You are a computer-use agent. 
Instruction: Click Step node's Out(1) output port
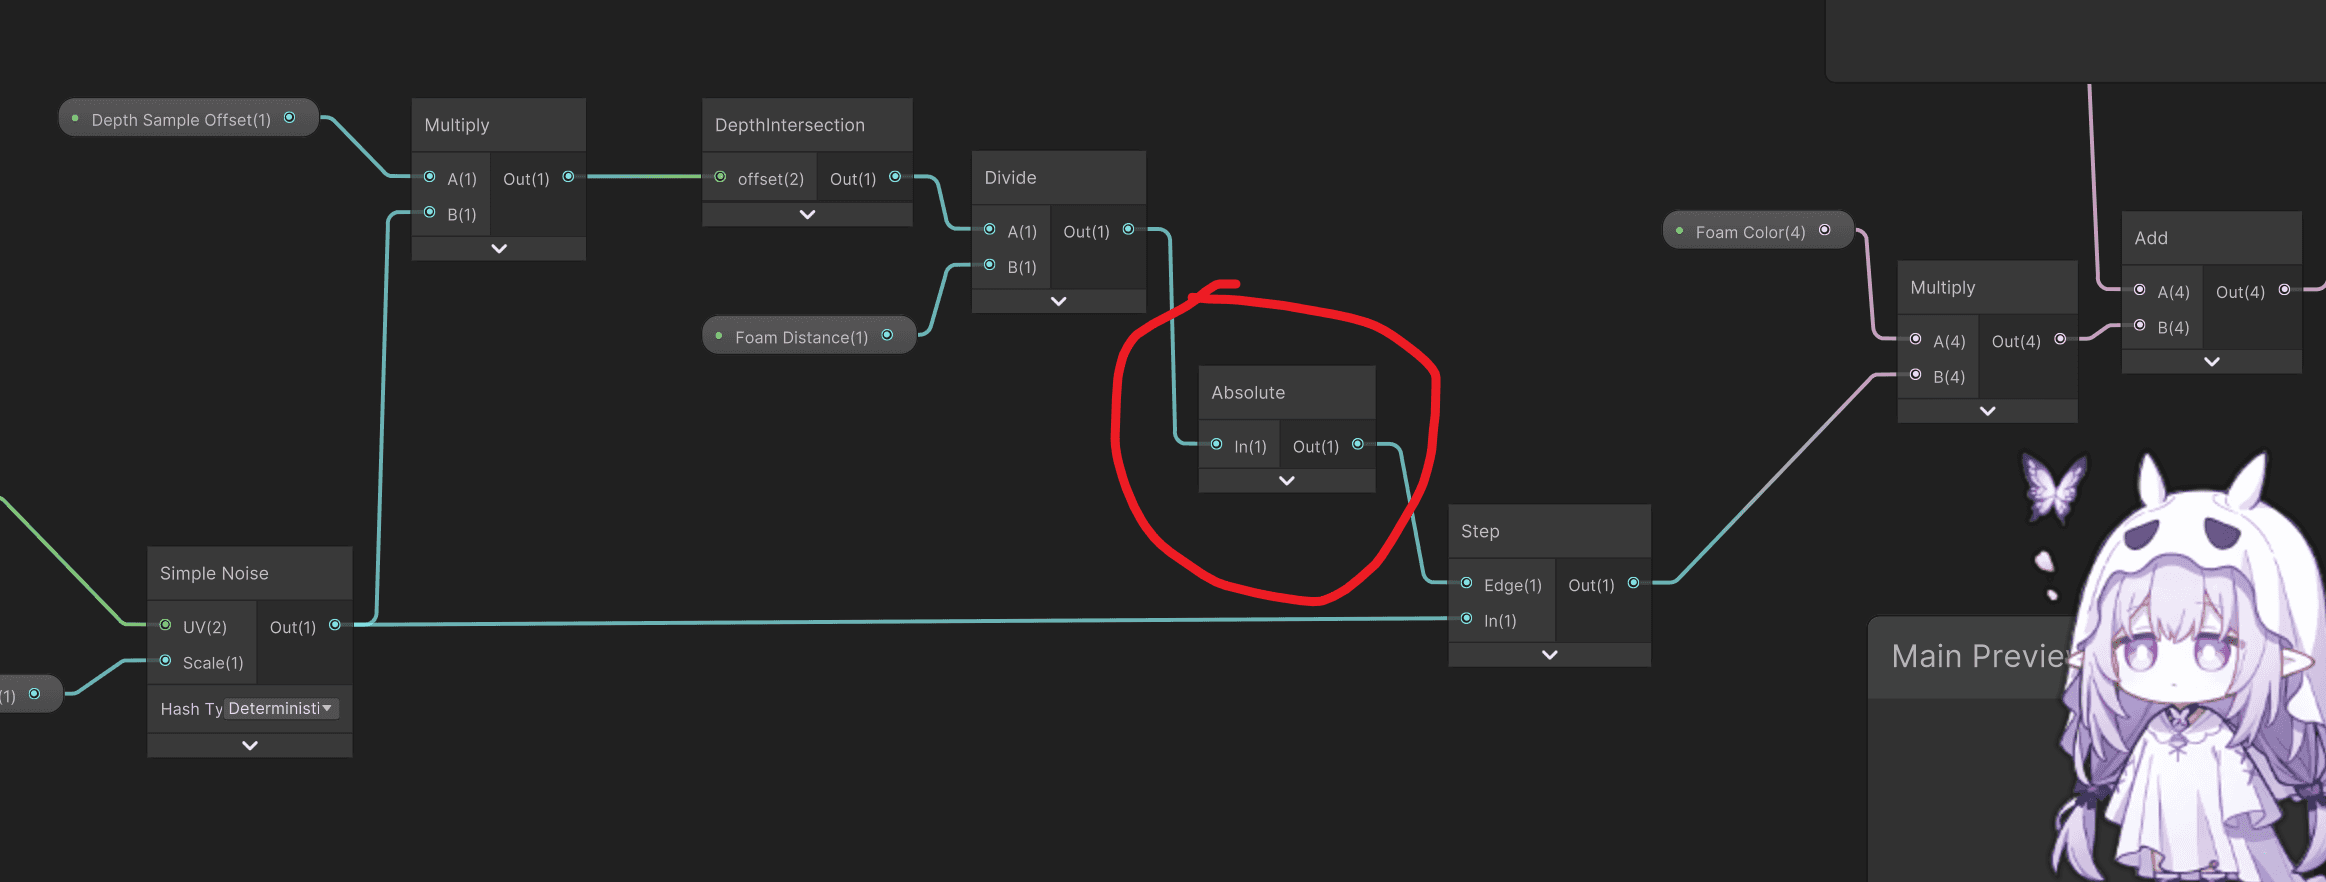point(1634,583)
